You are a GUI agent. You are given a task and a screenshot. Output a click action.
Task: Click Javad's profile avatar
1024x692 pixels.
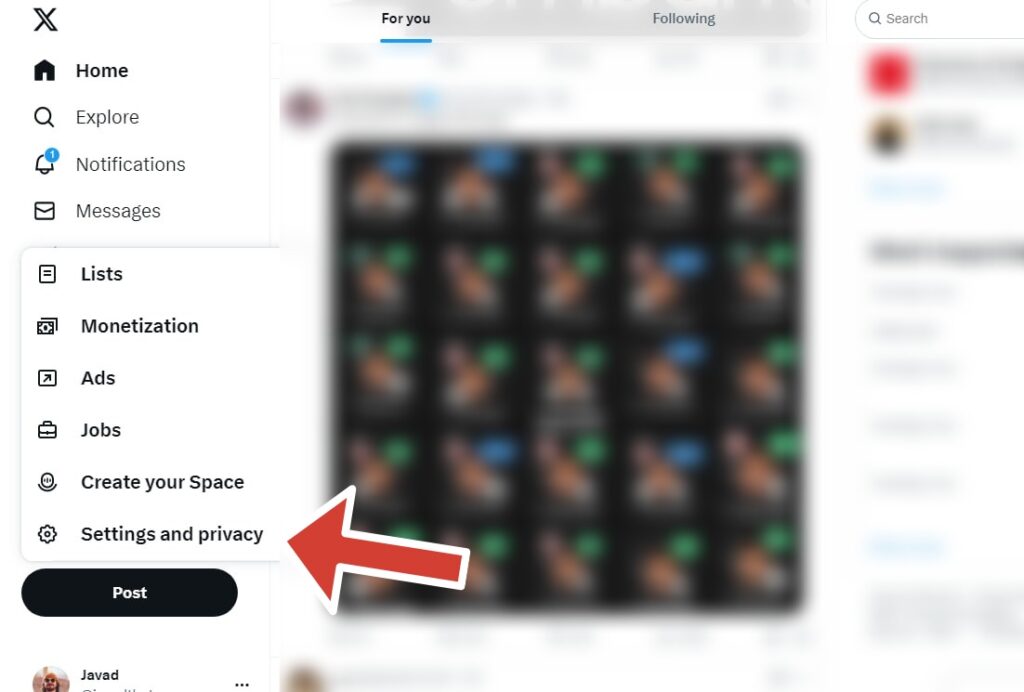(51, 680)
